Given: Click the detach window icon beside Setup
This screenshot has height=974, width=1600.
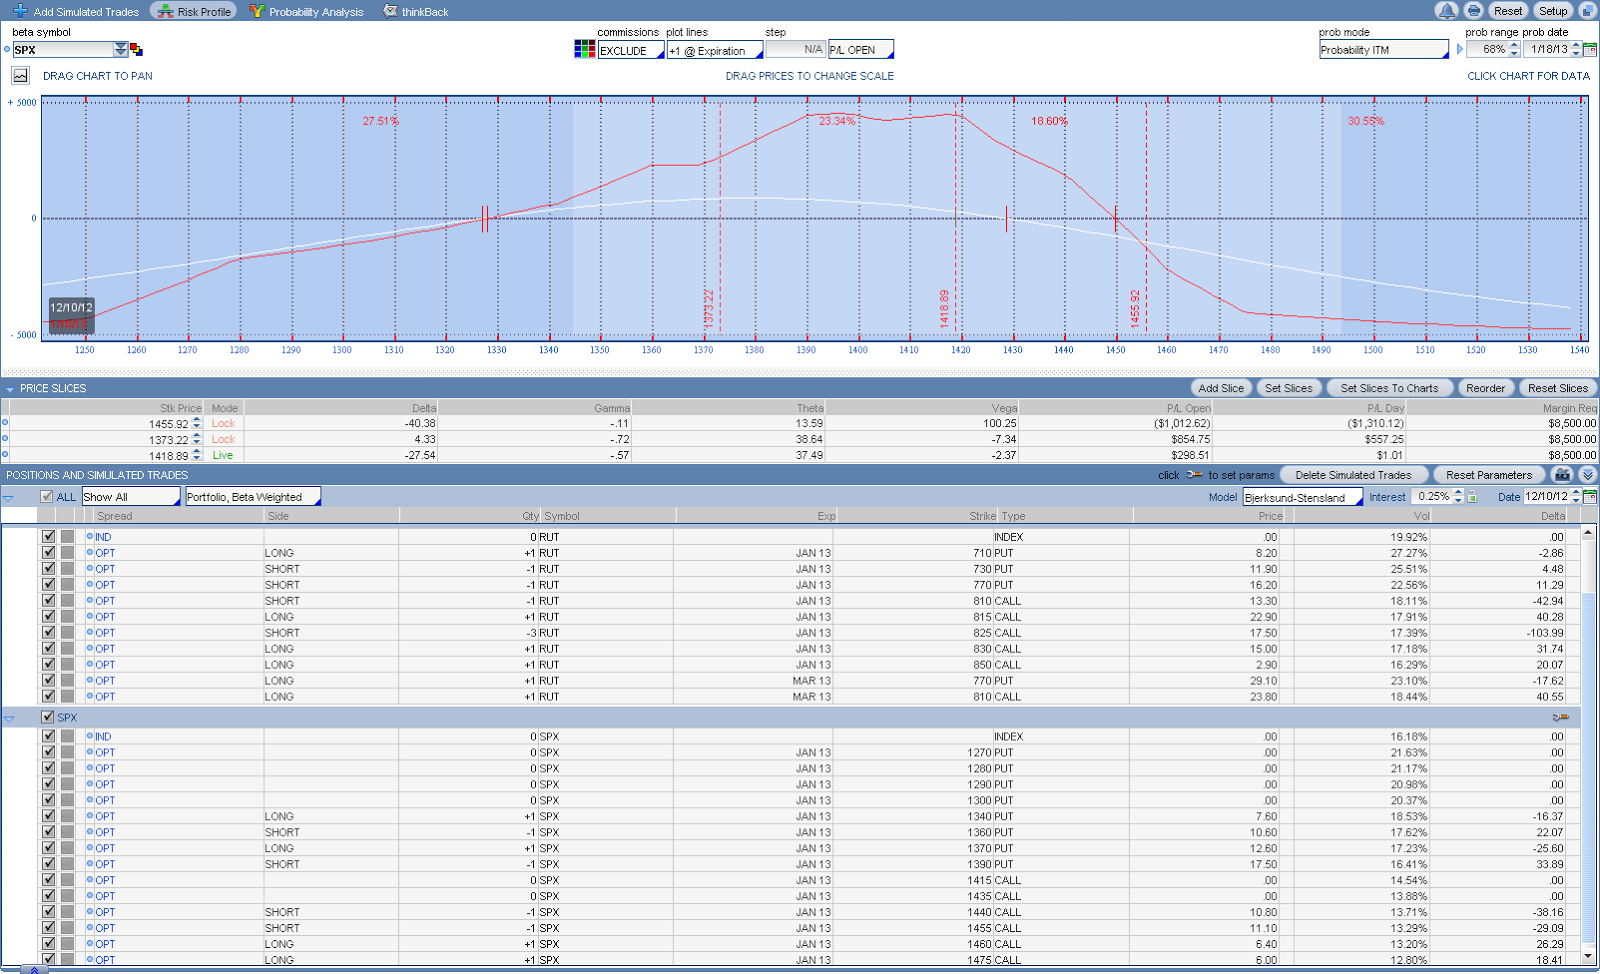Looking at the screenshot, I should 1587,11.
